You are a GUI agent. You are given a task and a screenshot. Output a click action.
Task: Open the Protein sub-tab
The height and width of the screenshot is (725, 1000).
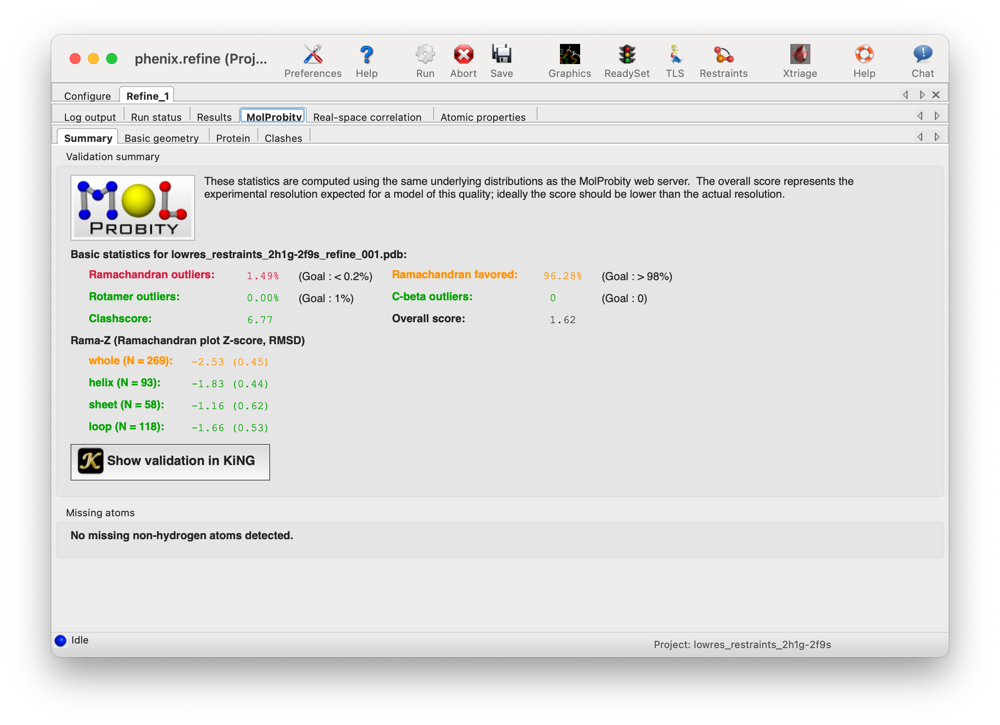point(233,138)
